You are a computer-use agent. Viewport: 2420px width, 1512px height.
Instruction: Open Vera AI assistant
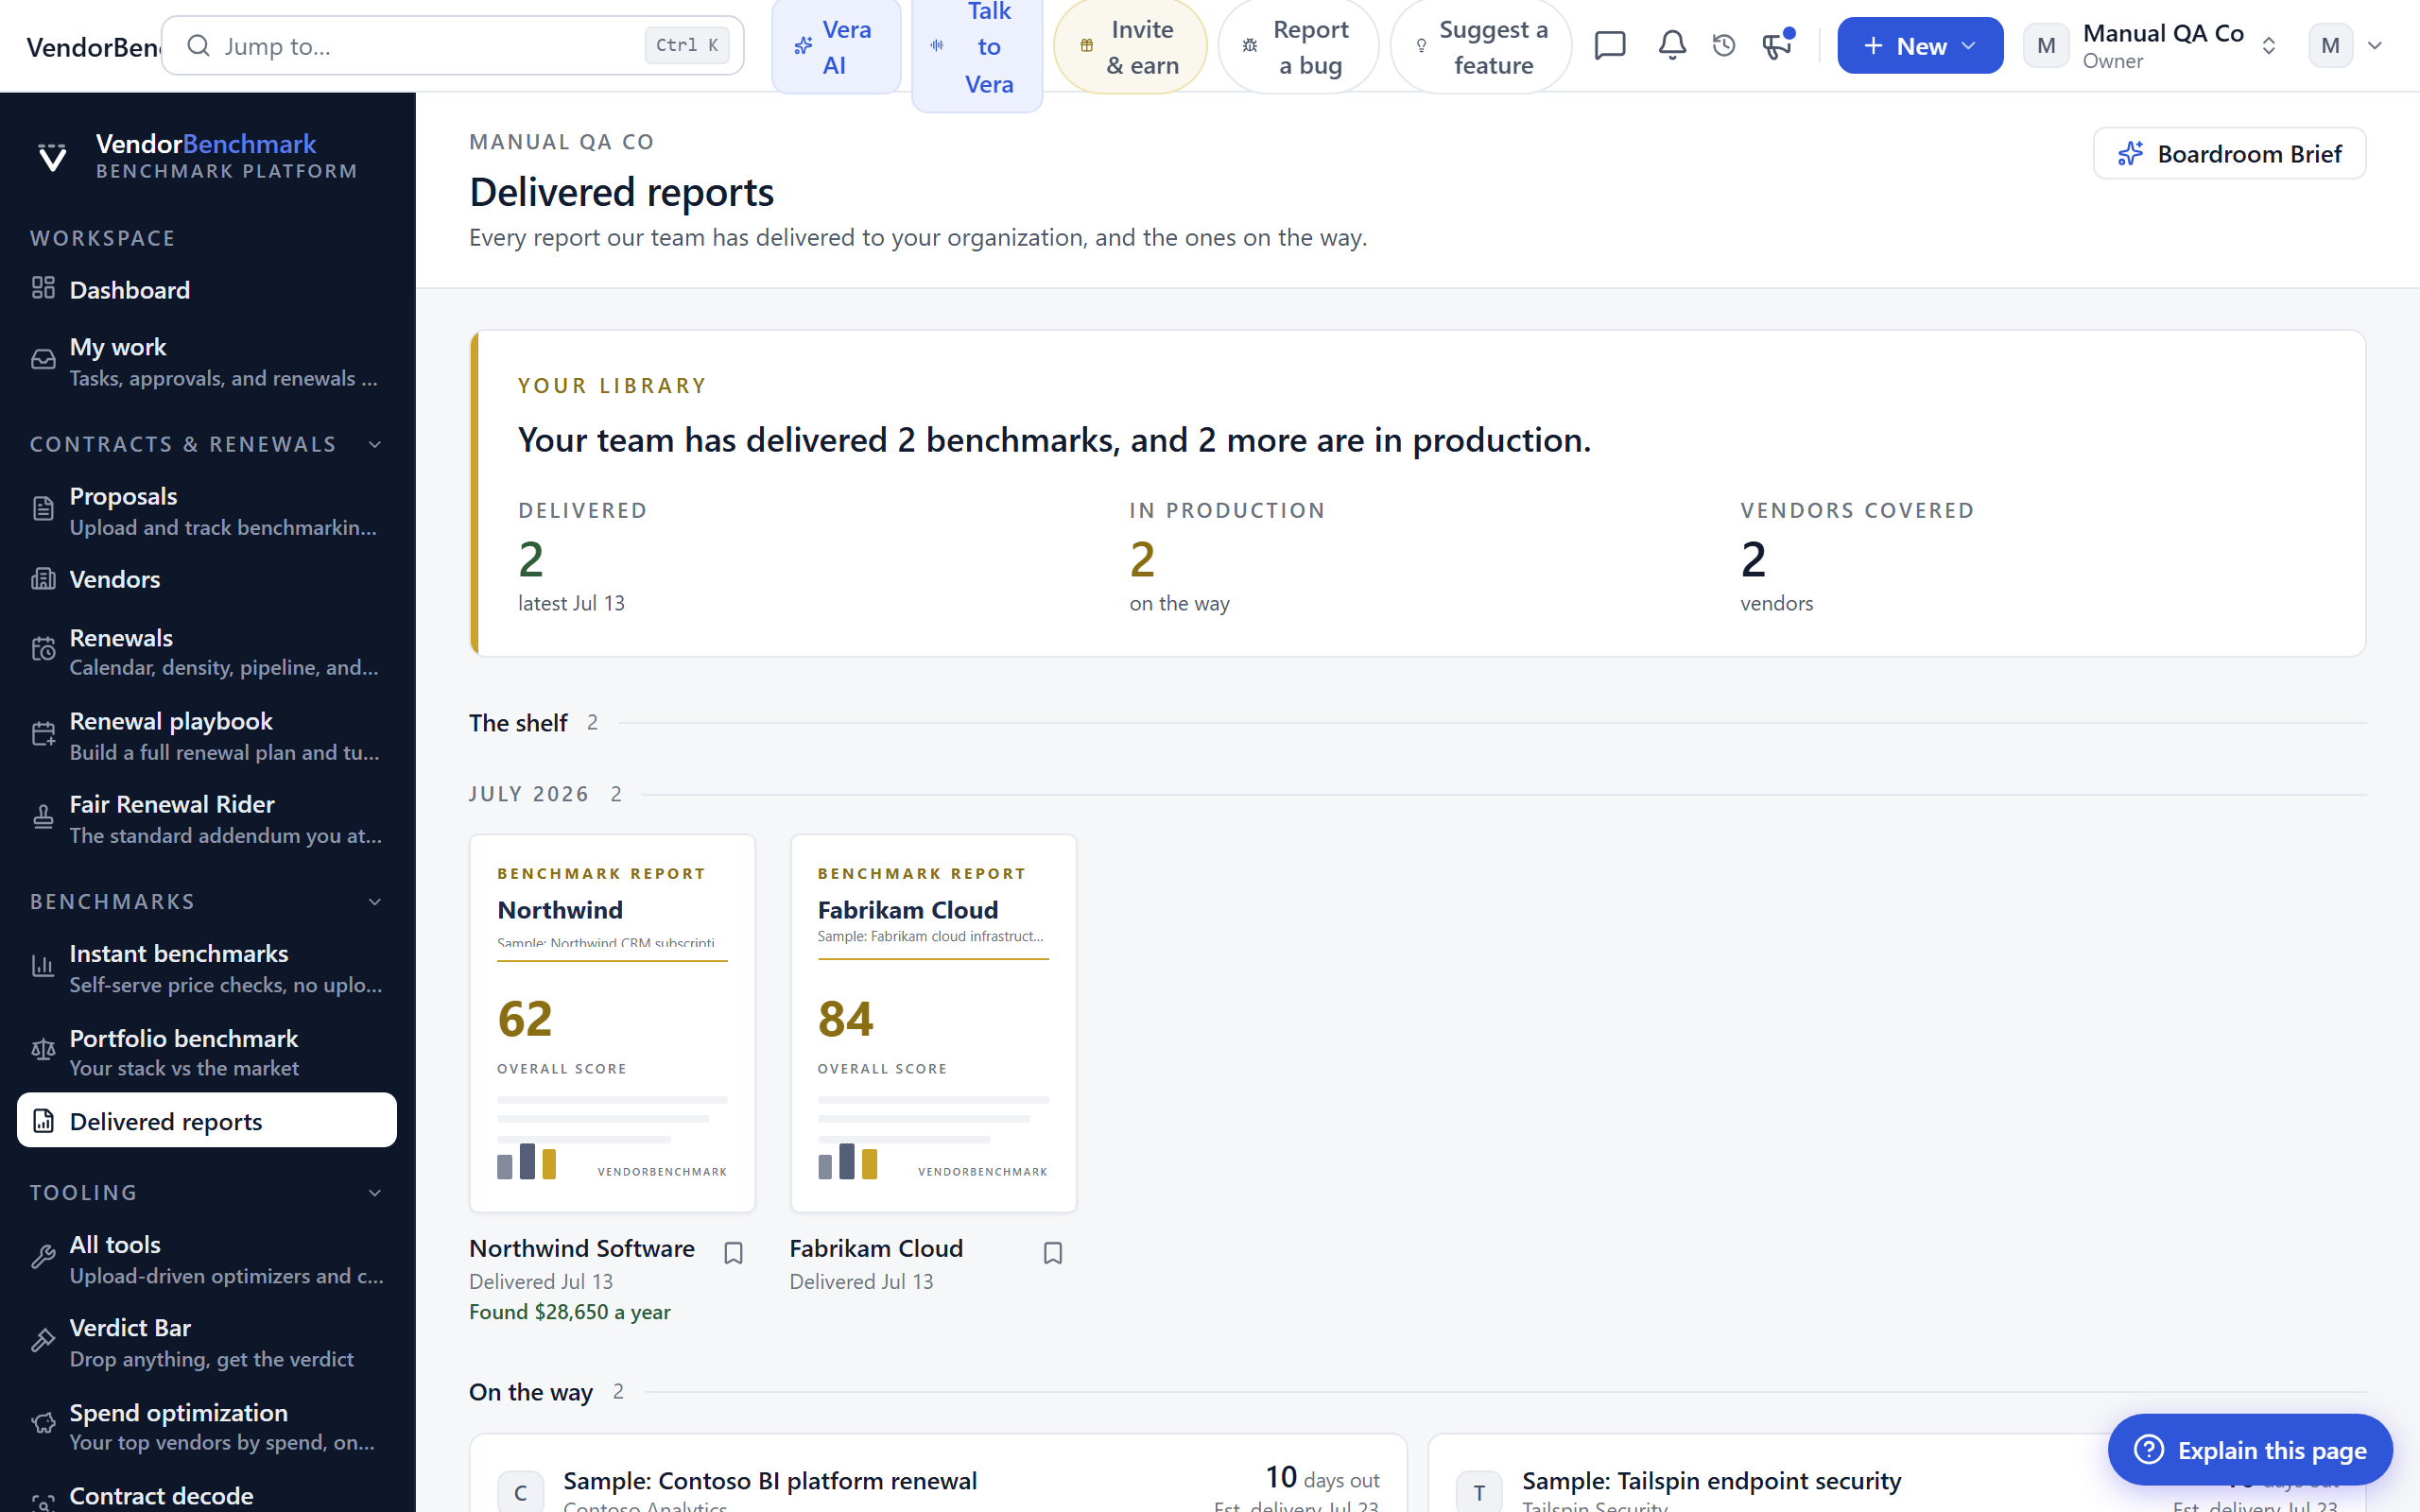pos(836,47)
